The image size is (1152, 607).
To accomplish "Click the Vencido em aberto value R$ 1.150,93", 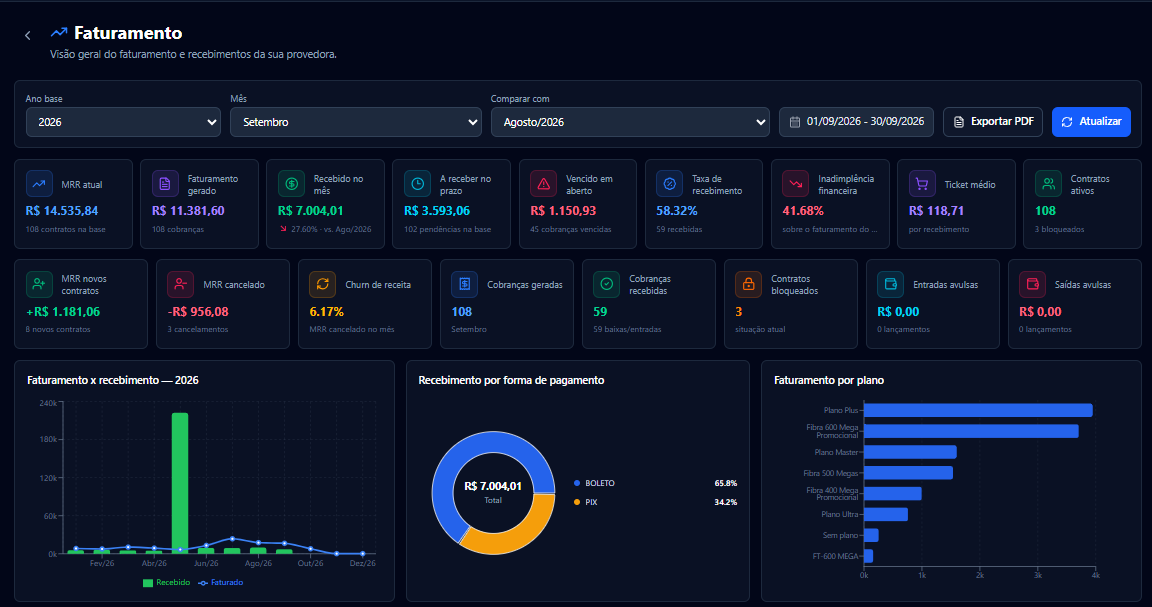I will (x=564, y=211).
